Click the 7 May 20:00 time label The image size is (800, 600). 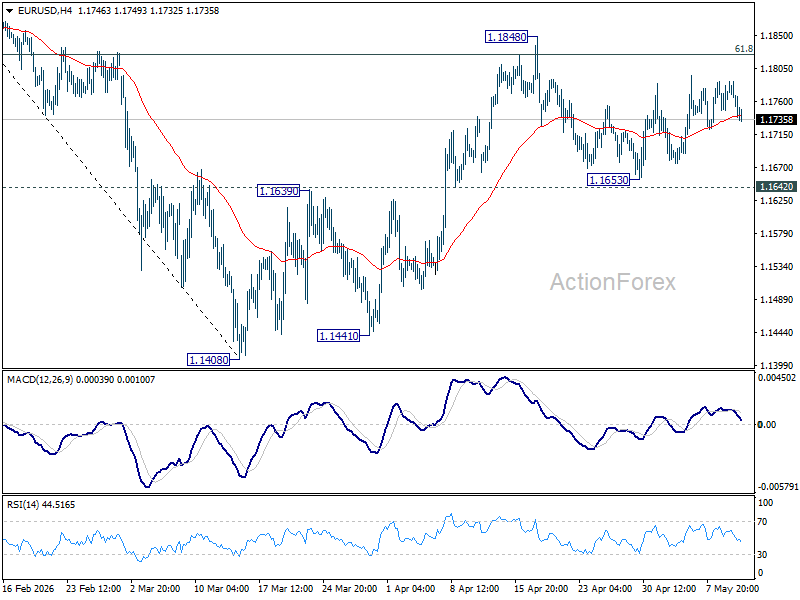coord(732,588)
